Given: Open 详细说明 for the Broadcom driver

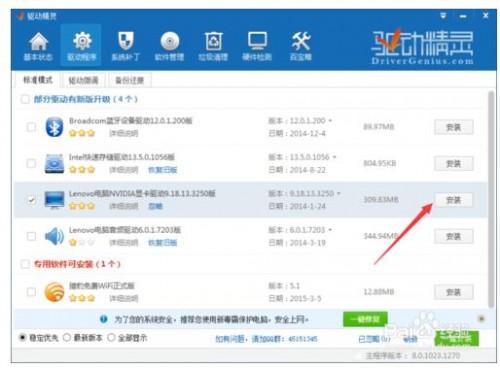Looking at the screenshot, I should [x=124, y=134].
